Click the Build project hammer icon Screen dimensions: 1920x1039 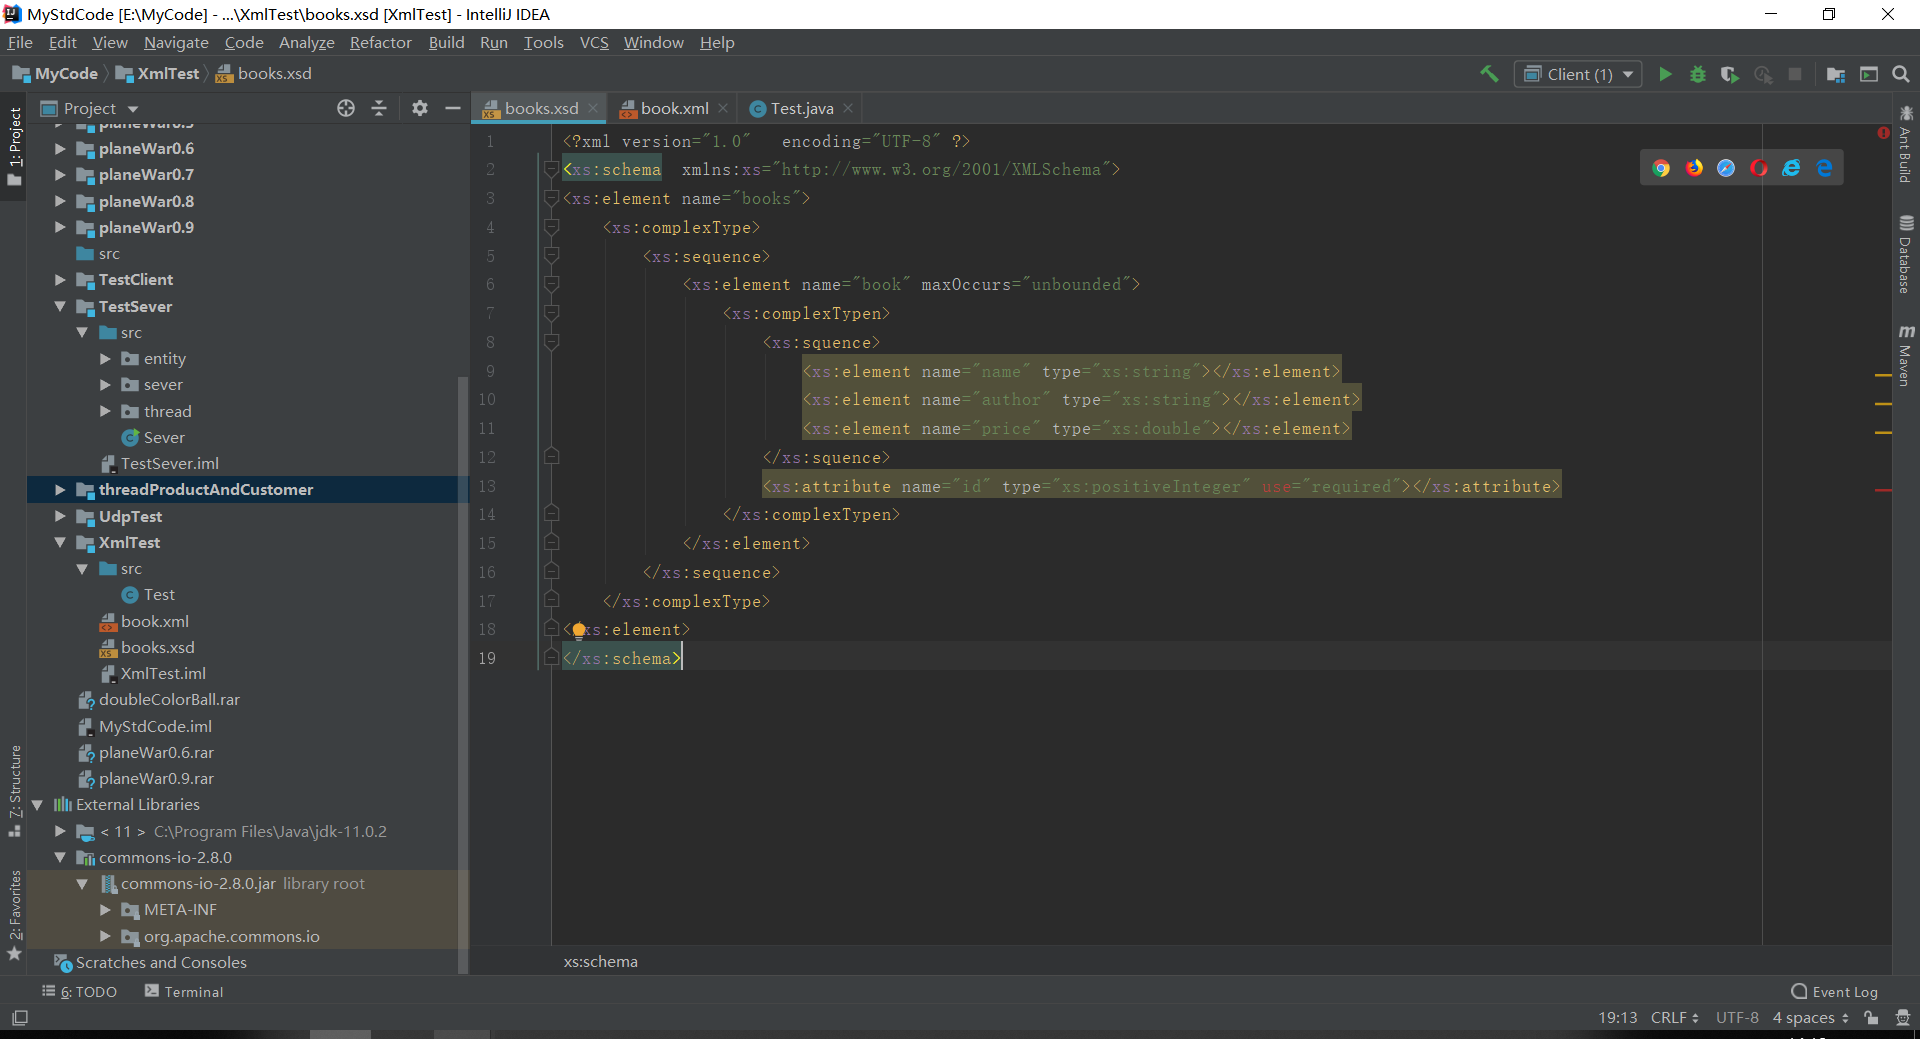pos(1489,74)
